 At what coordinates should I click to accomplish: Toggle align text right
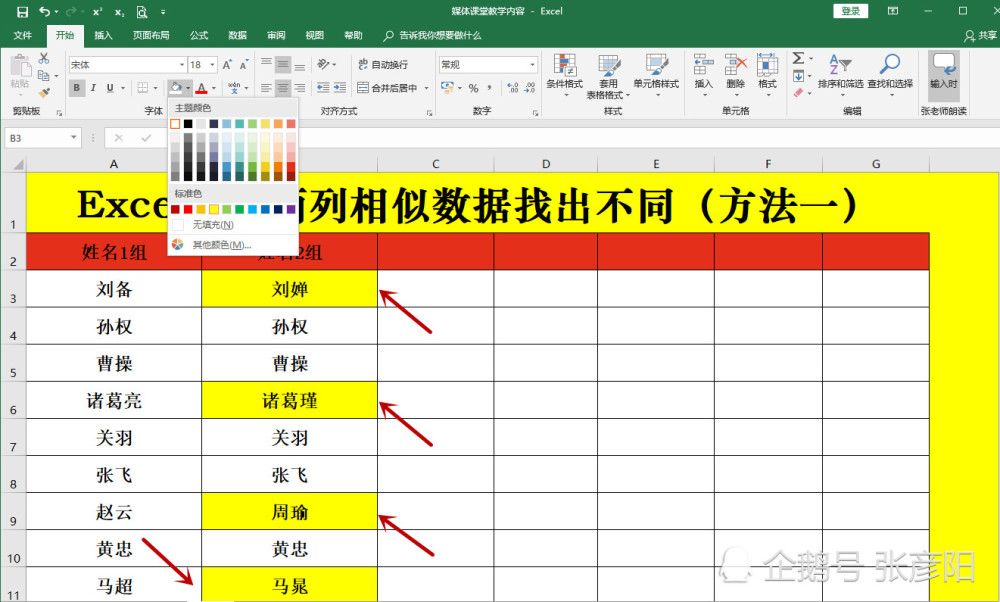click(299, 87)
